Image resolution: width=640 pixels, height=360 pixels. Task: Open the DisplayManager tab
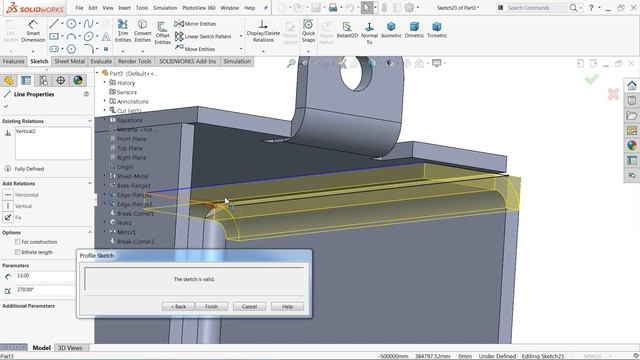[x=78, y=80]
